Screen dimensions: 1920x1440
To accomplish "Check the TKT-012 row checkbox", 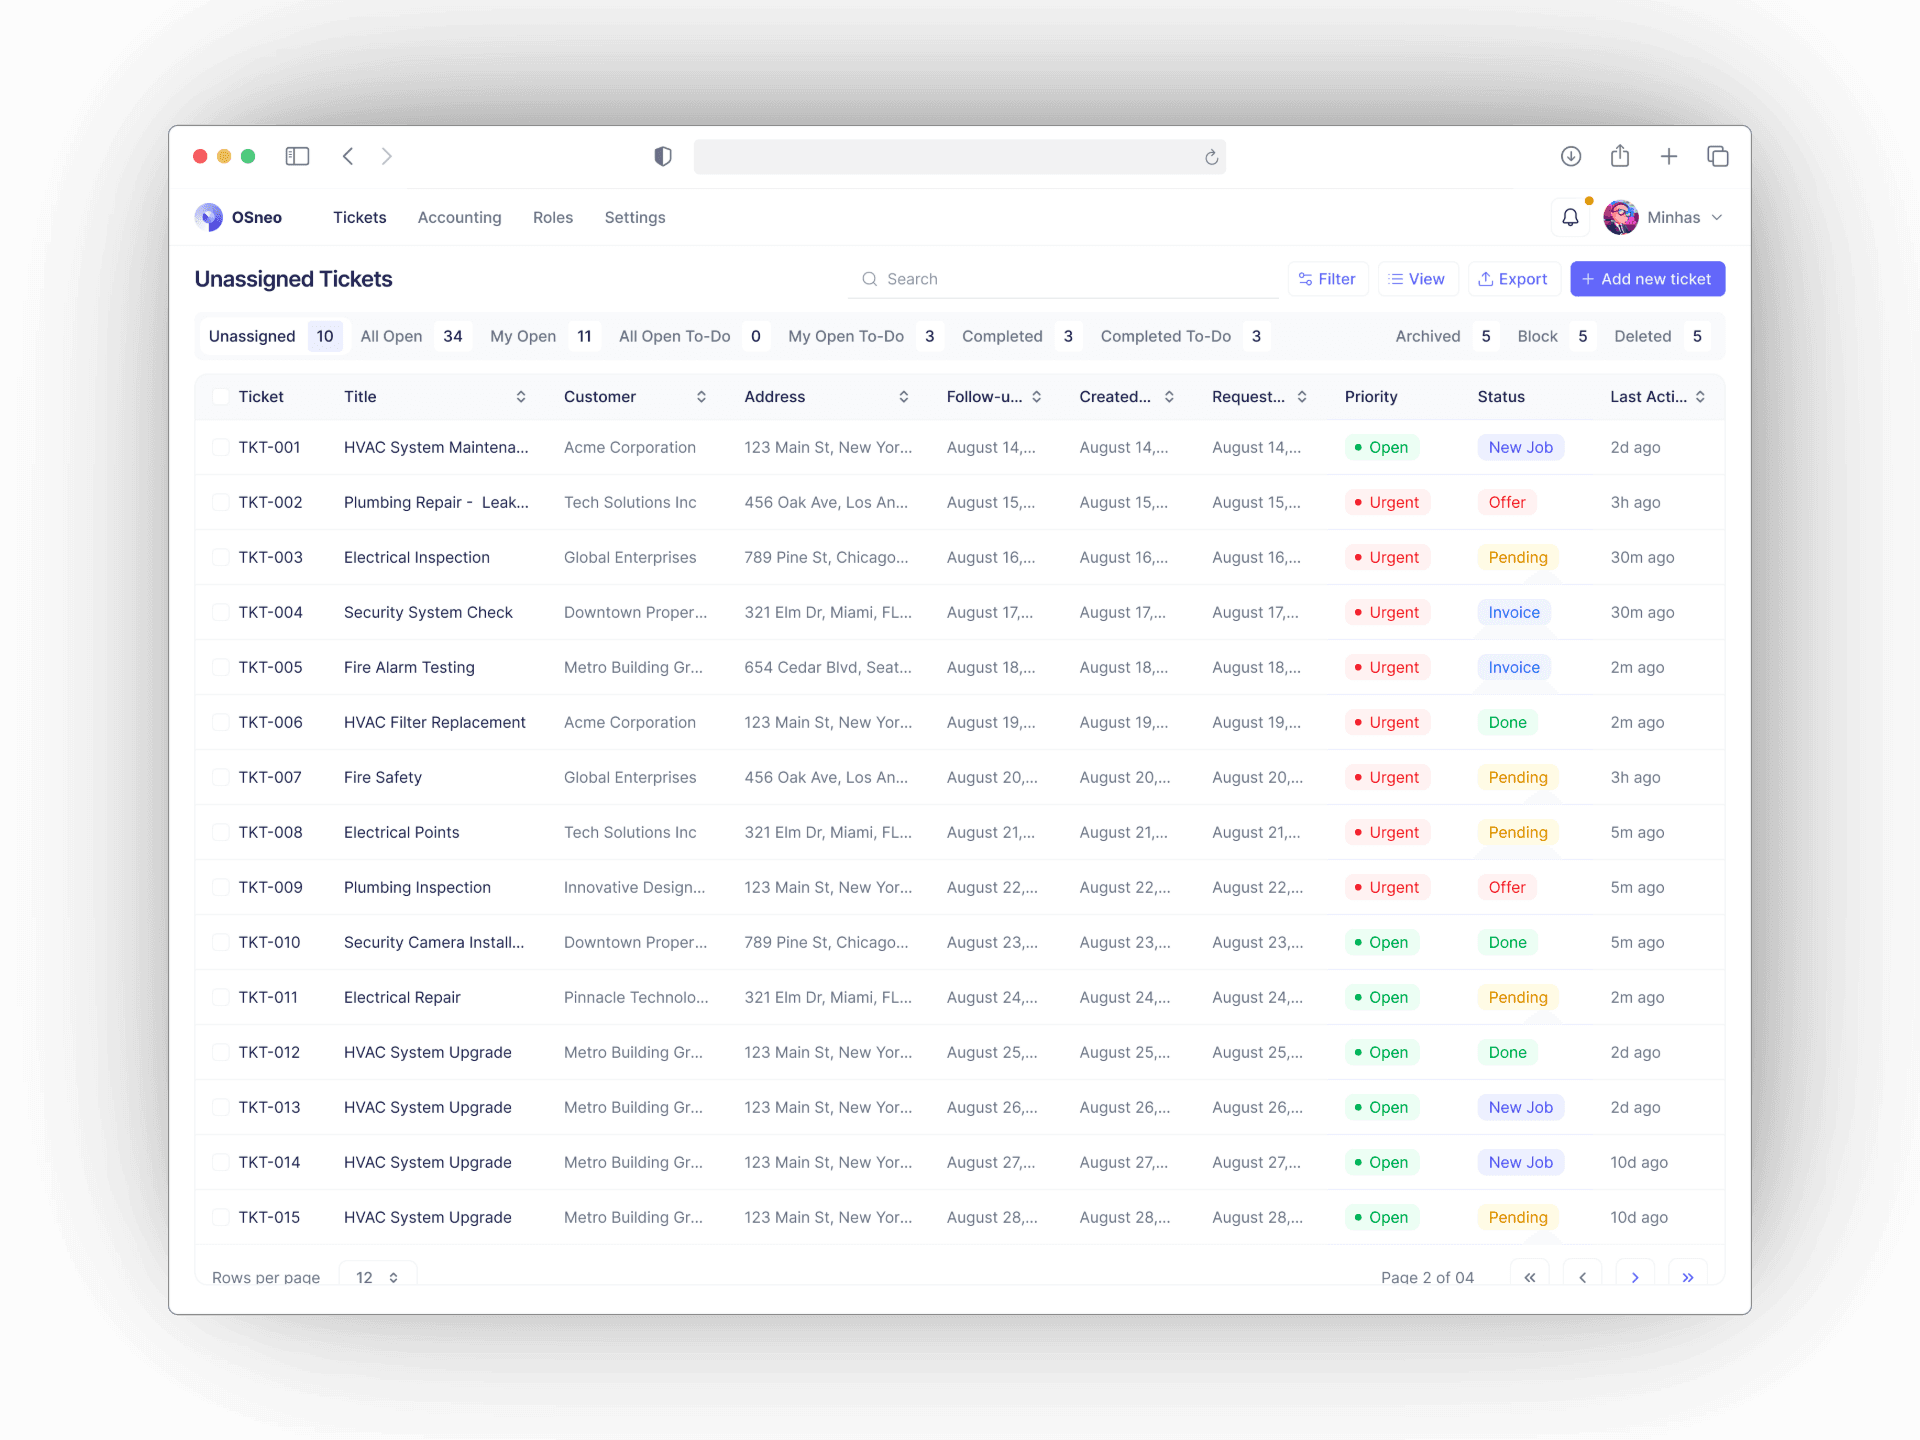I will [221, 1052].
